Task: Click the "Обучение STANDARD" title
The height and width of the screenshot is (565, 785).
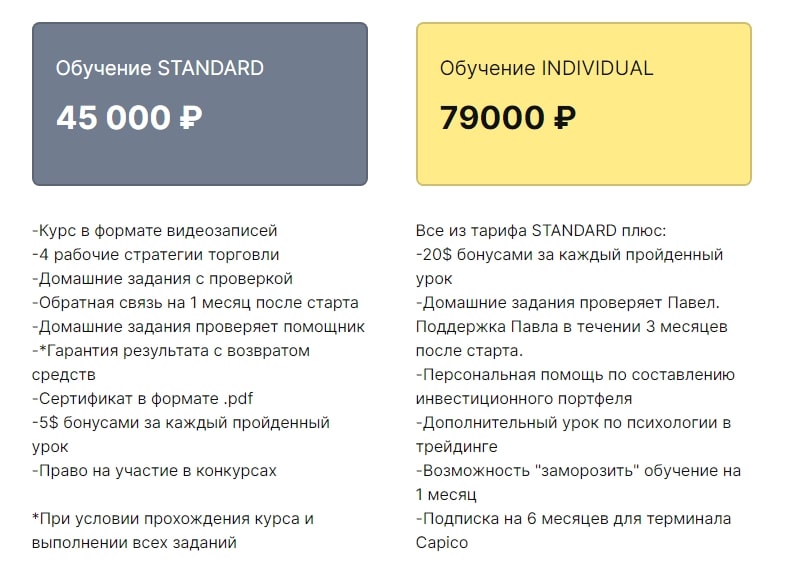Action: coord(160,68)
